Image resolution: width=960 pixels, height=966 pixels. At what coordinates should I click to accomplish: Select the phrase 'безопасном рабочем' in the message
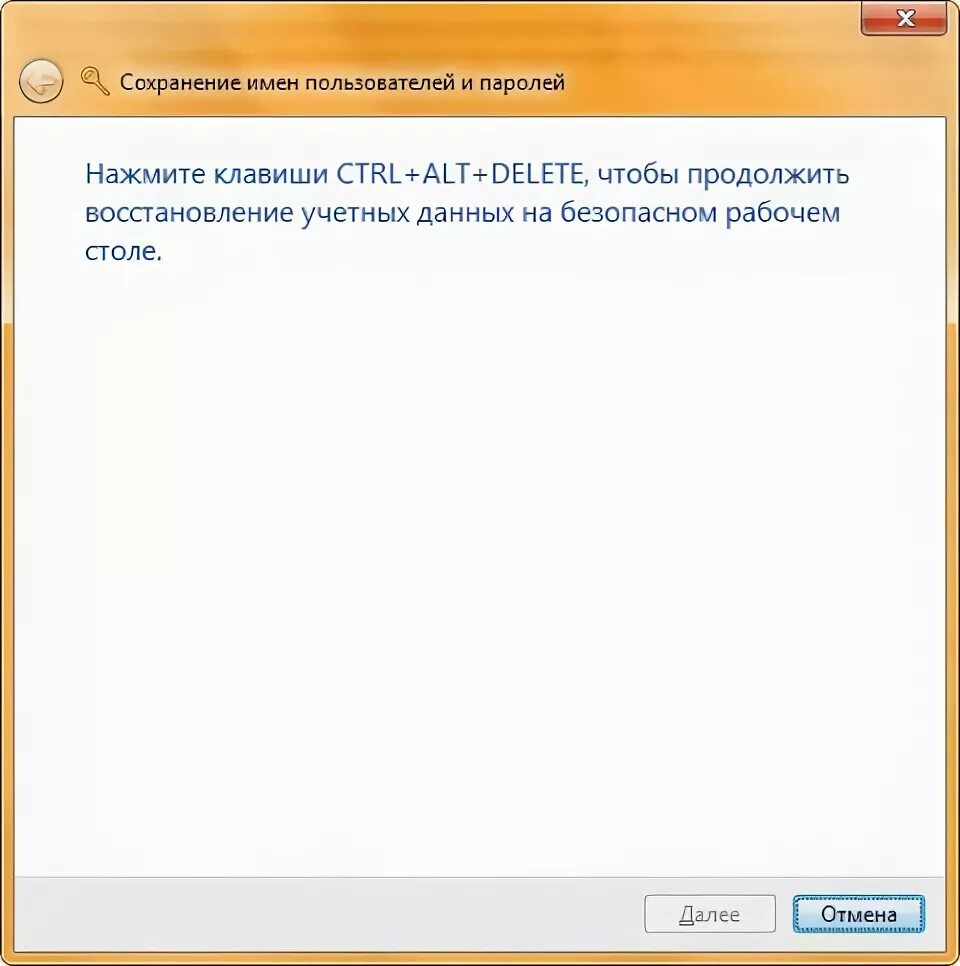pos(700,213)
